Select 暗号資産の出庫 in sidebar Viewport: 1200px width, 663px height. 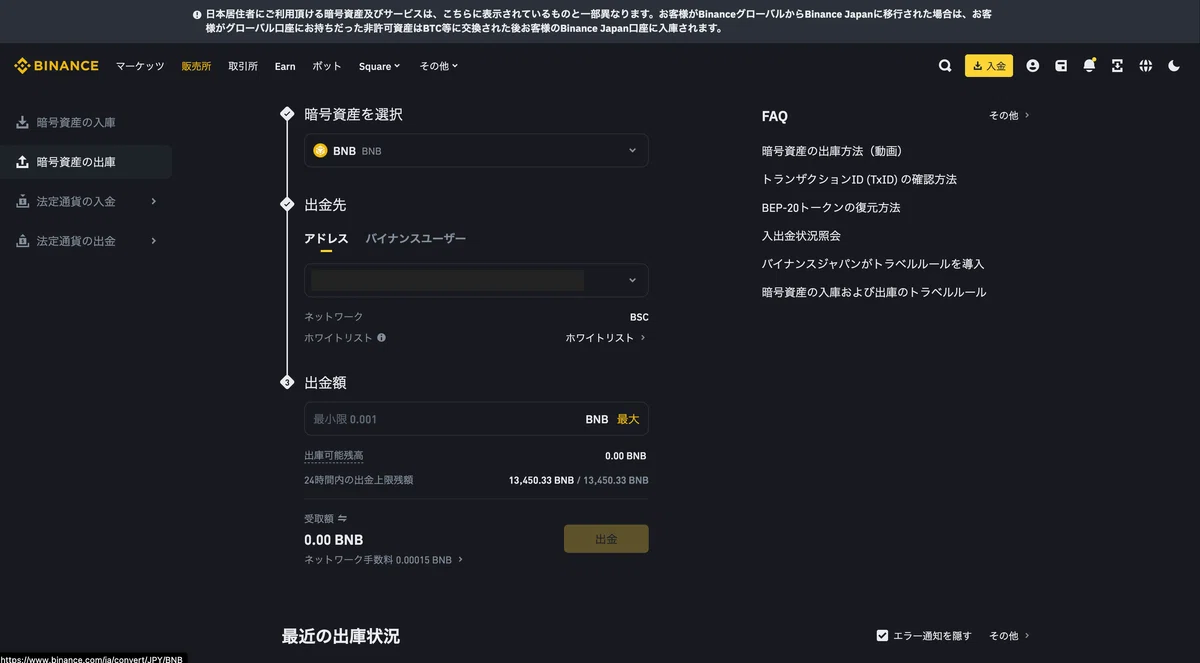86,162
